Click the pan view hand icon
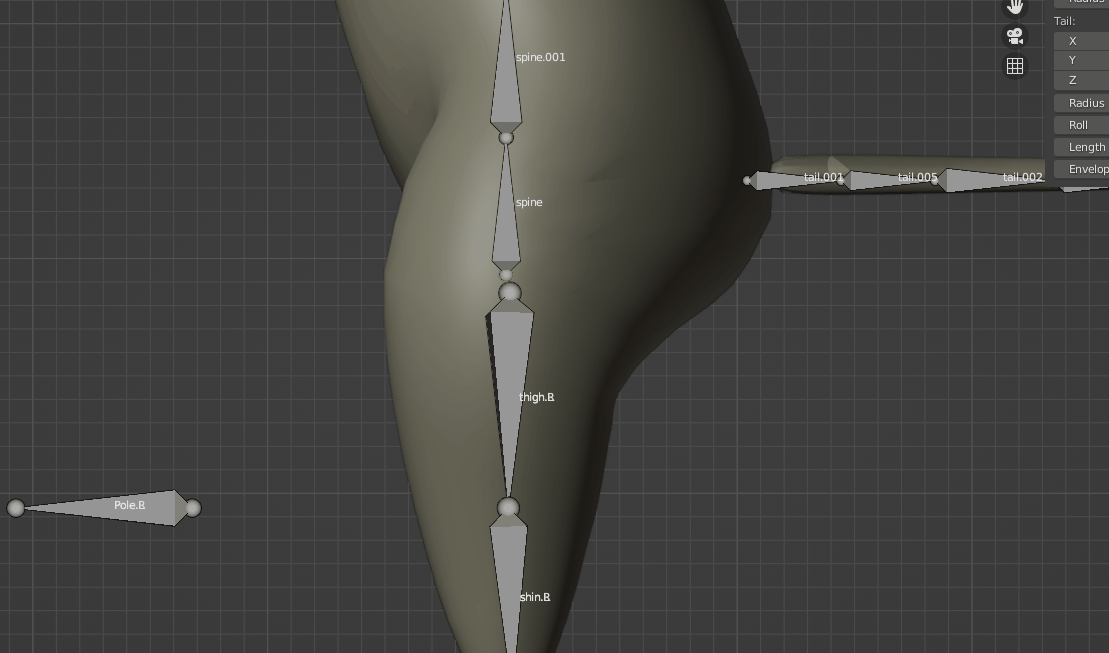The image size is (1109, 653). pyautogui.click(x=1015, y=6)
